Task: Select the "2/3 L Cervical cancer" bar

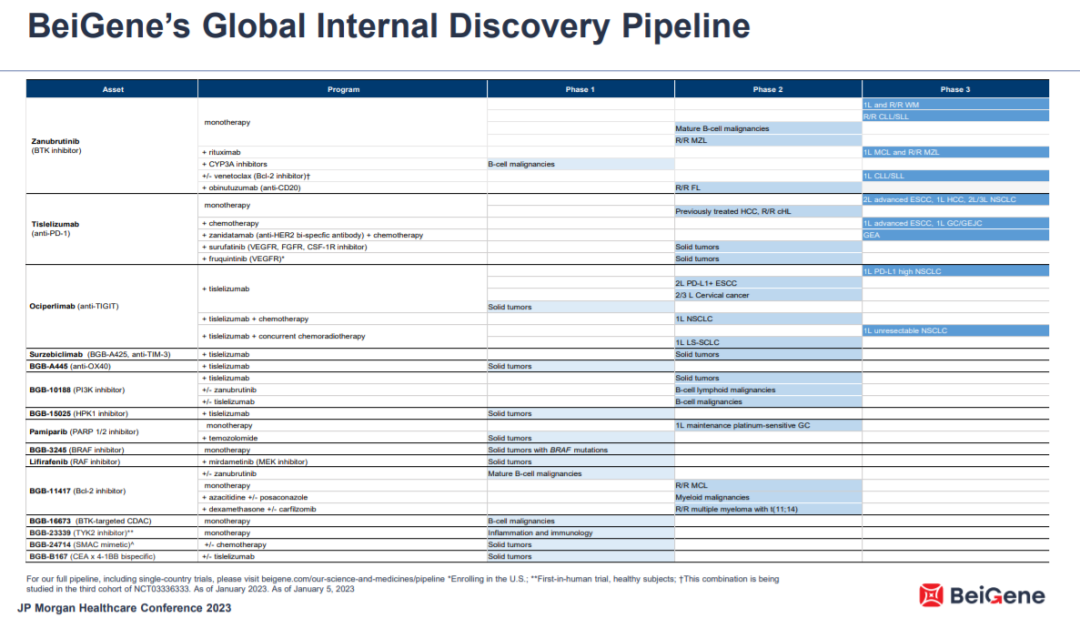Action: tap(768, 295)
